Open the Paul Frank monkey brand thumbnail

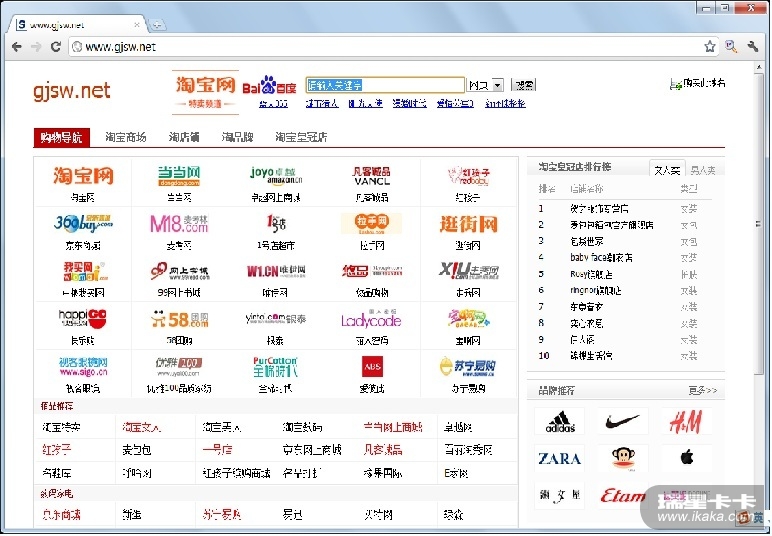click(623, 458)
